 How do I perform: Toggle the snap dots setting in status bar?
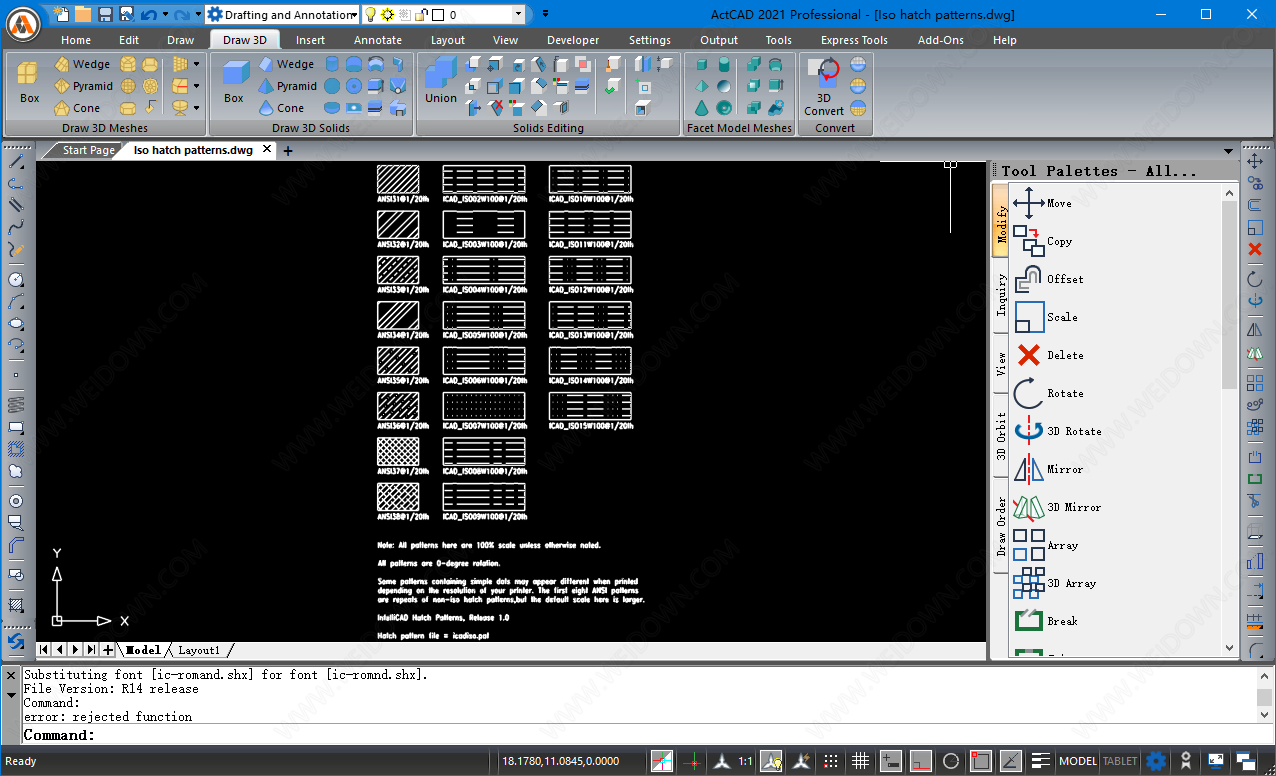coord(831,761)
